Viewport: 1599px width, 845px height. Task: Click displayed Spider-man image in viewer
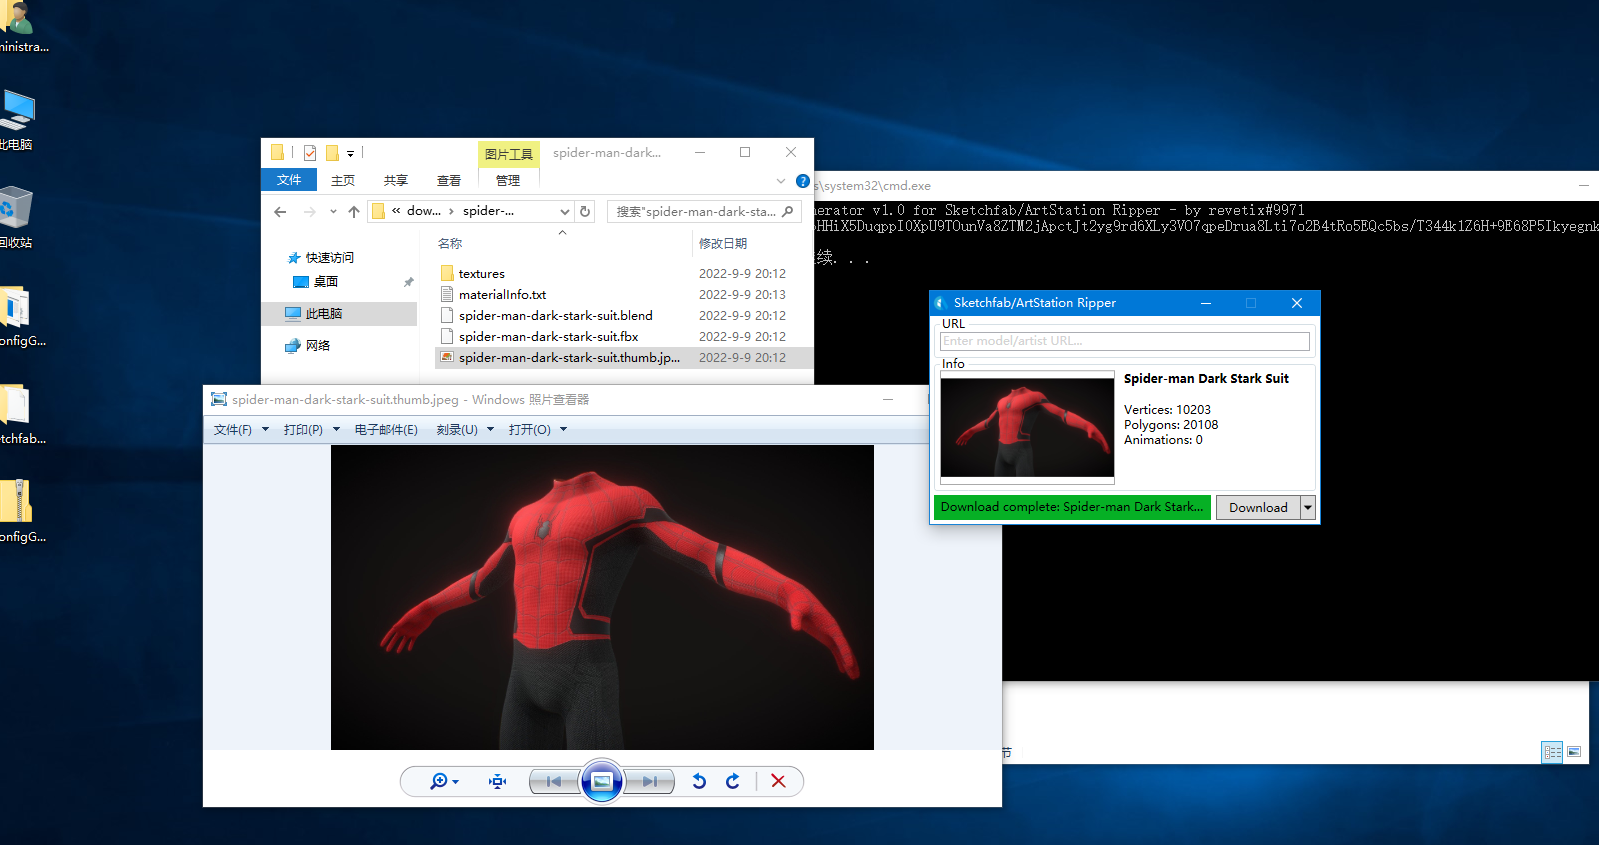point(602,597)
